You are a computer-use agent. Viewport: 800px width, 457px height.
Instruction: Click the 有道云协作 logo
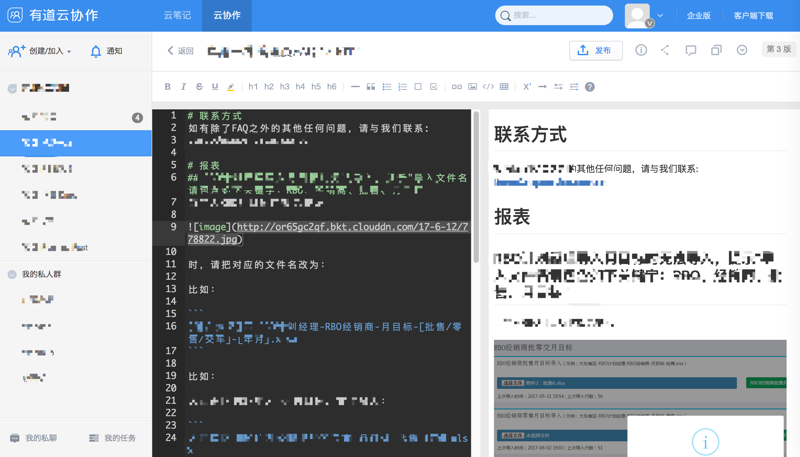point(53,15)
